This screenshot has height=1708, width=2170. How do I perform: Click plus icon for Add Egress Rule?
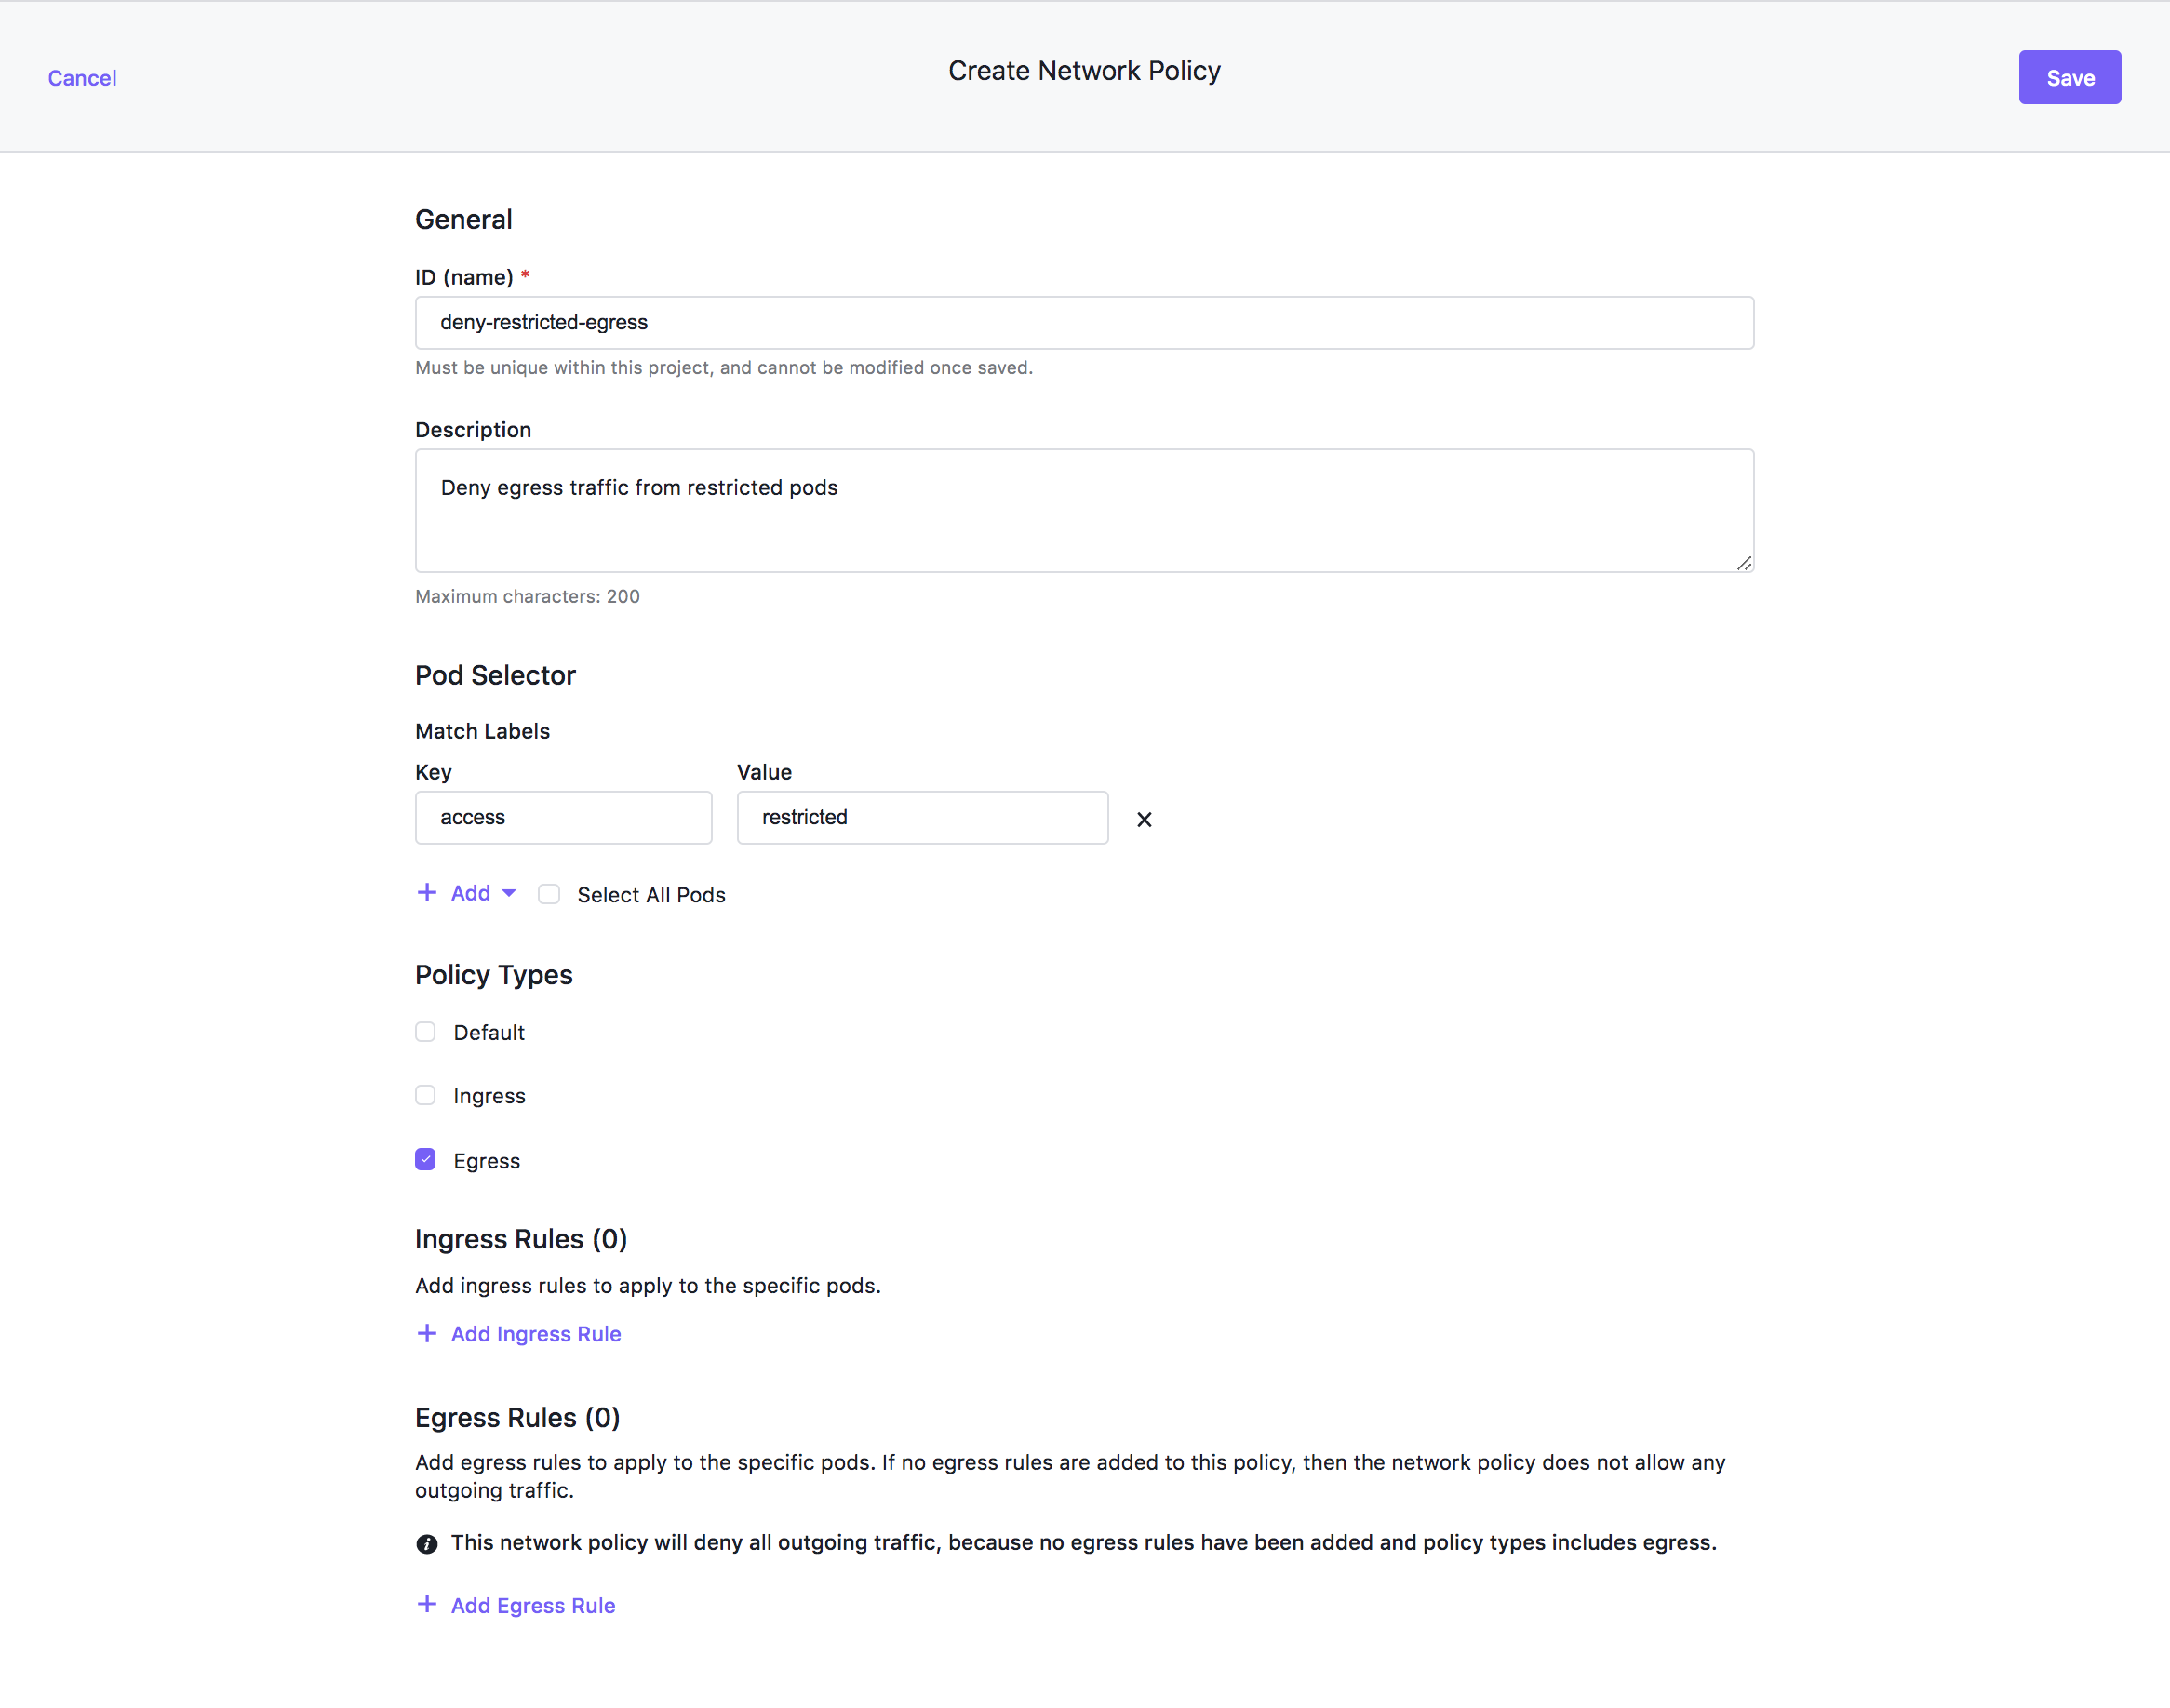(427, 1604)
